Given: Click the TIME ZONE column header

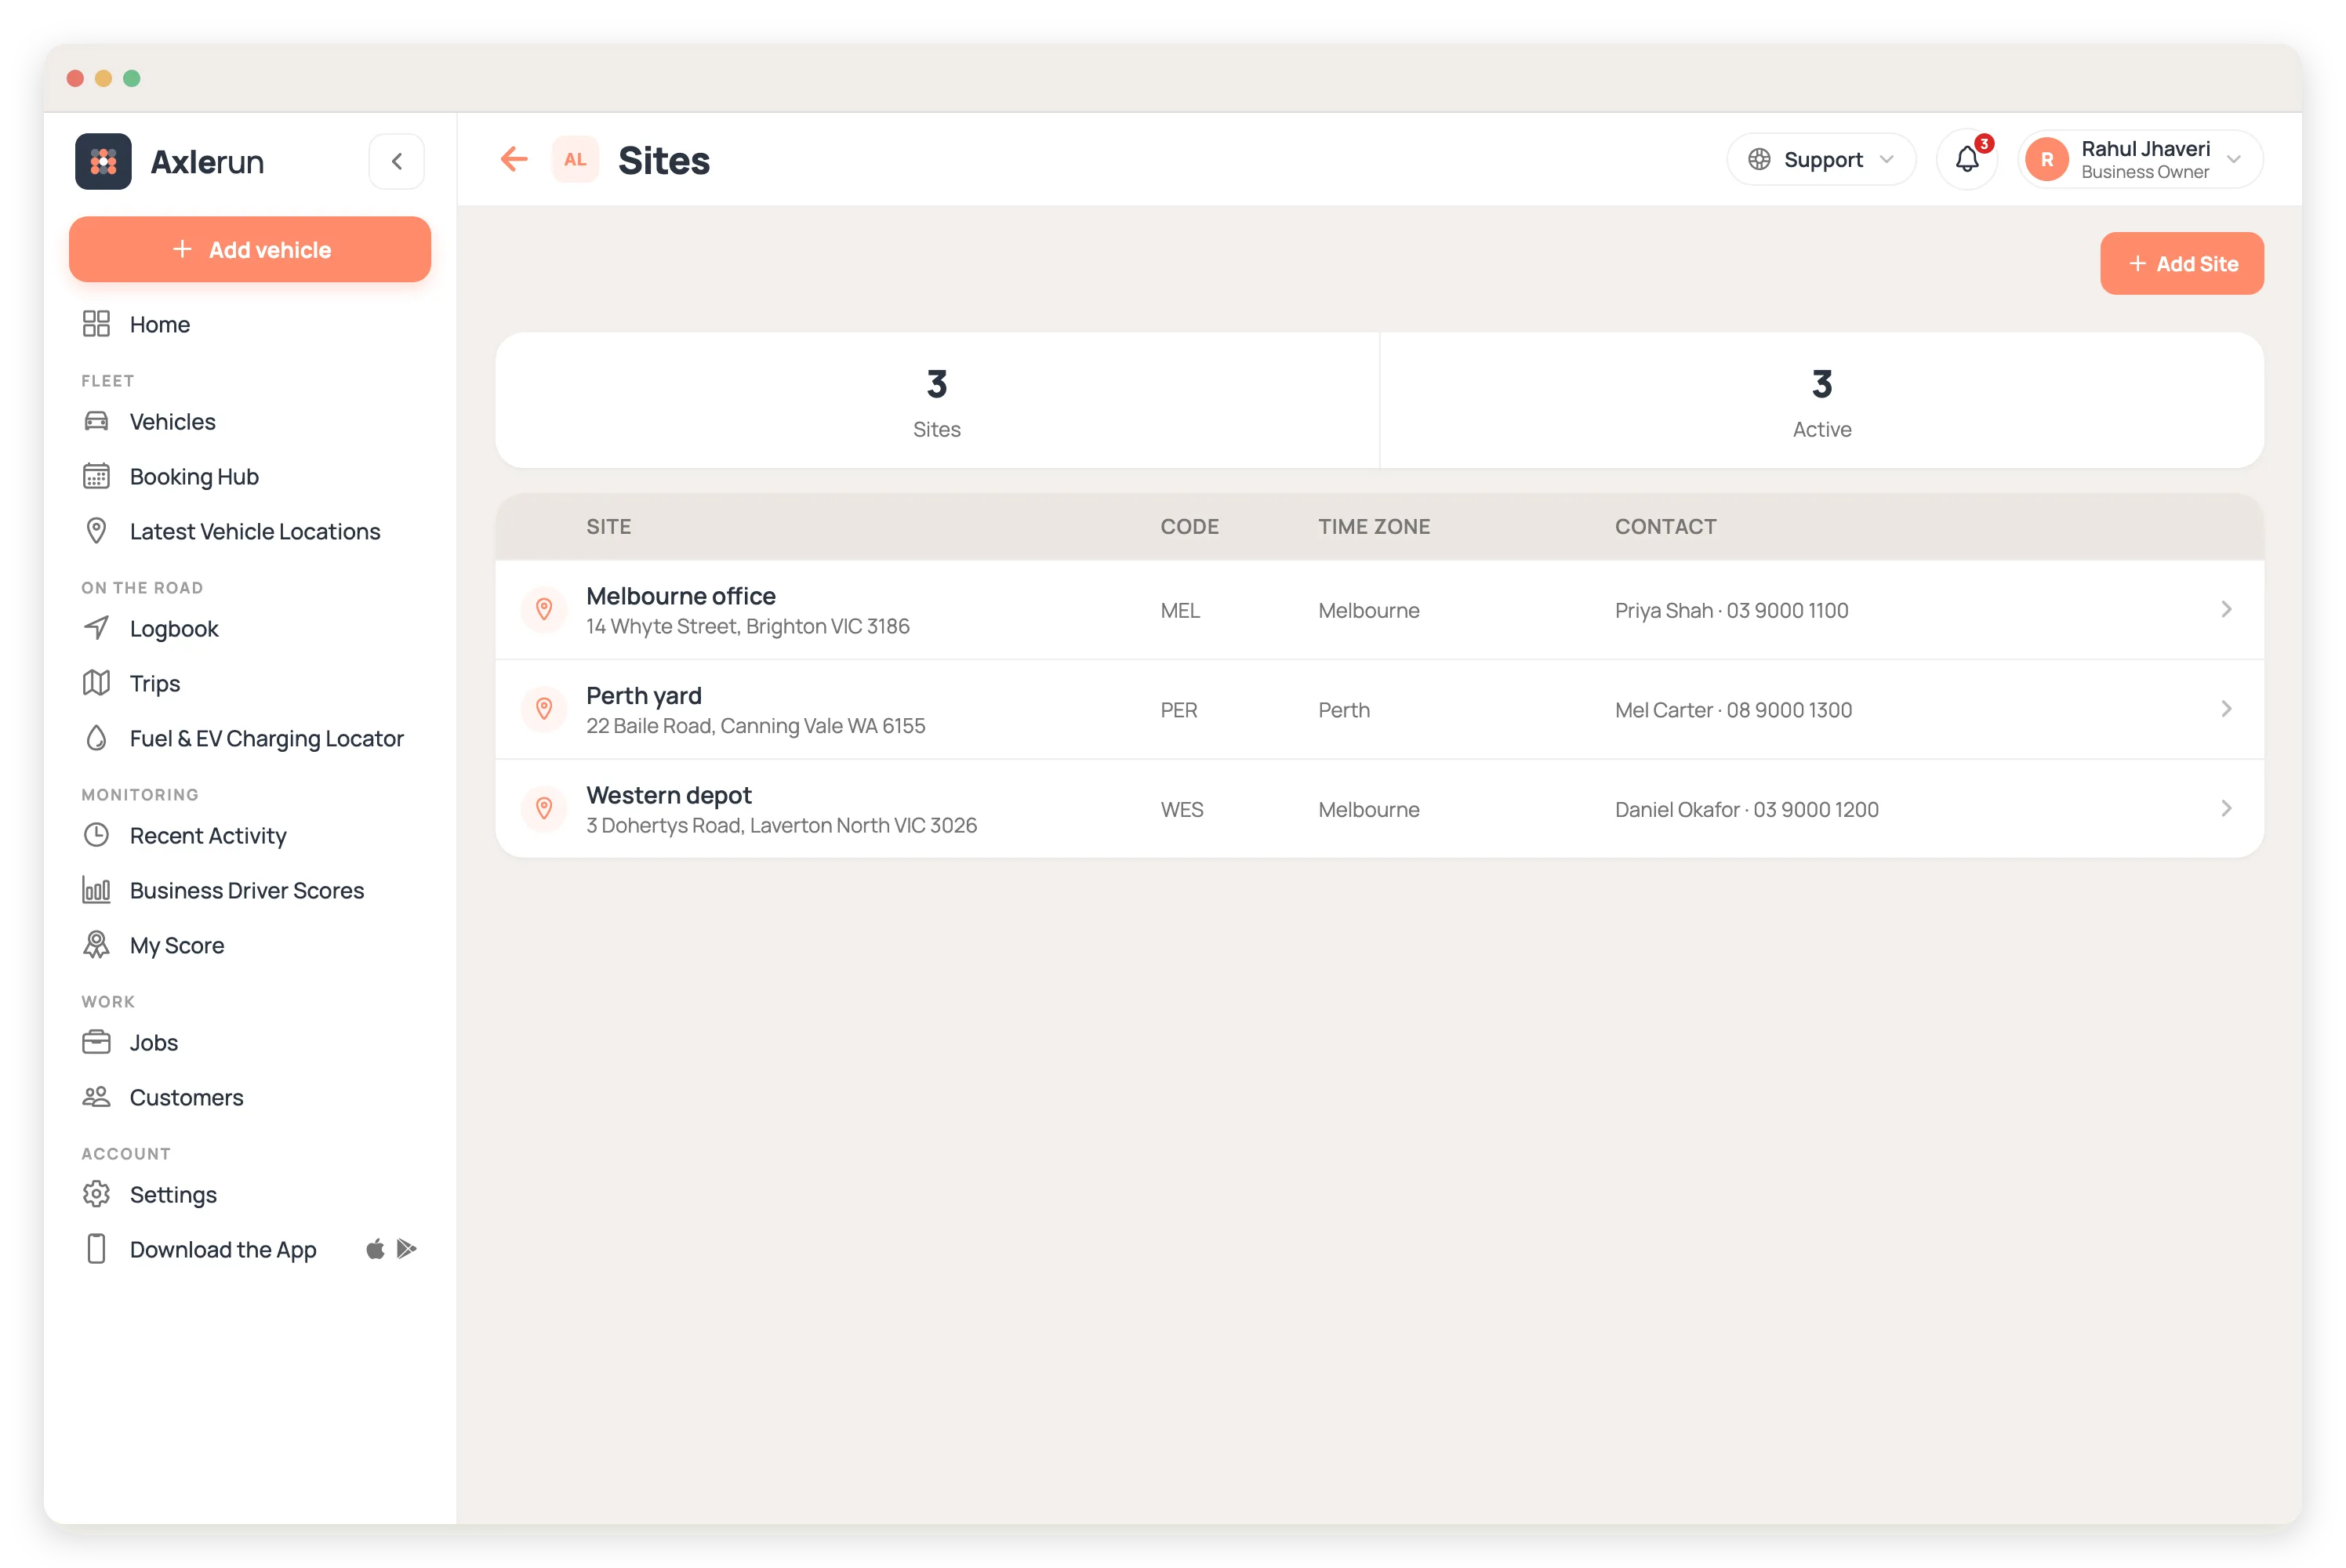Looking at the screenshot, I should 1374,526.
